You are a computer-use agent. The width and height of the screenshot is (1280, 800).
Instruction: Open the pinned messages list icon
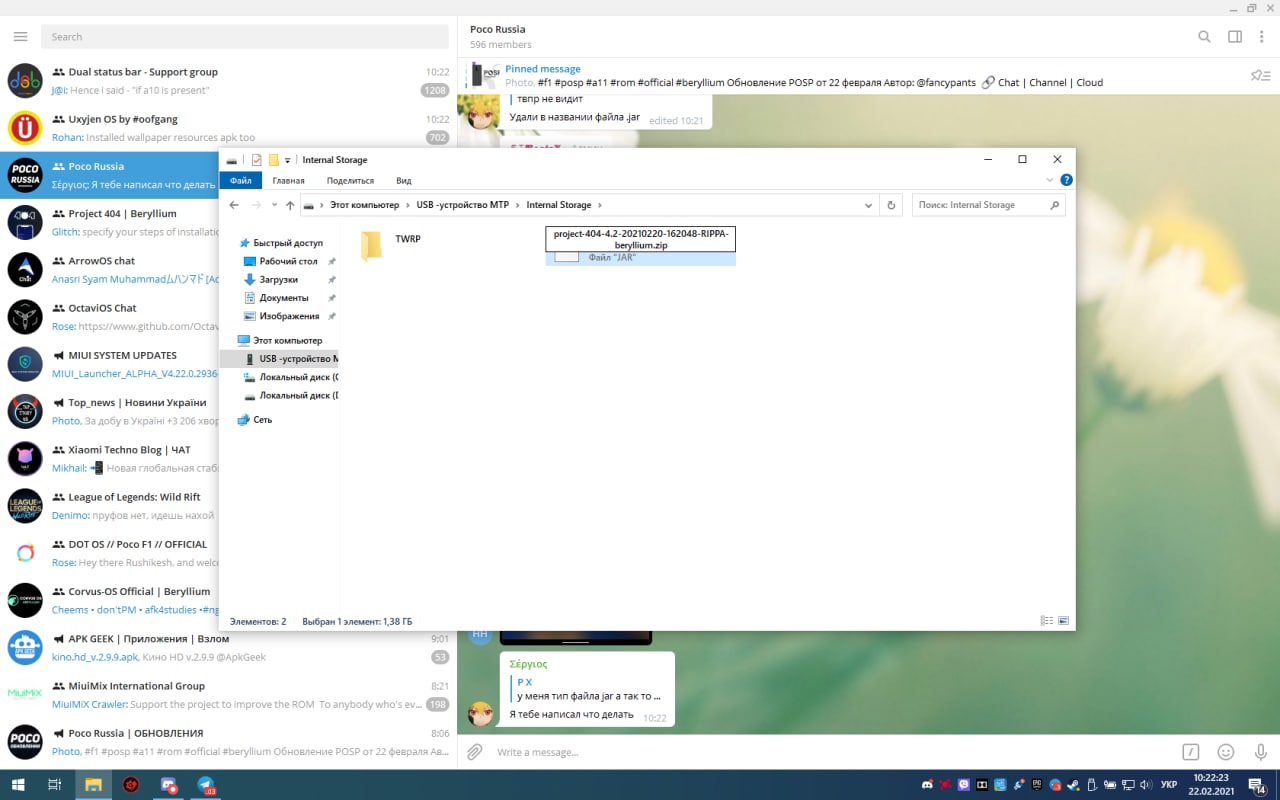coord(1260,76)
